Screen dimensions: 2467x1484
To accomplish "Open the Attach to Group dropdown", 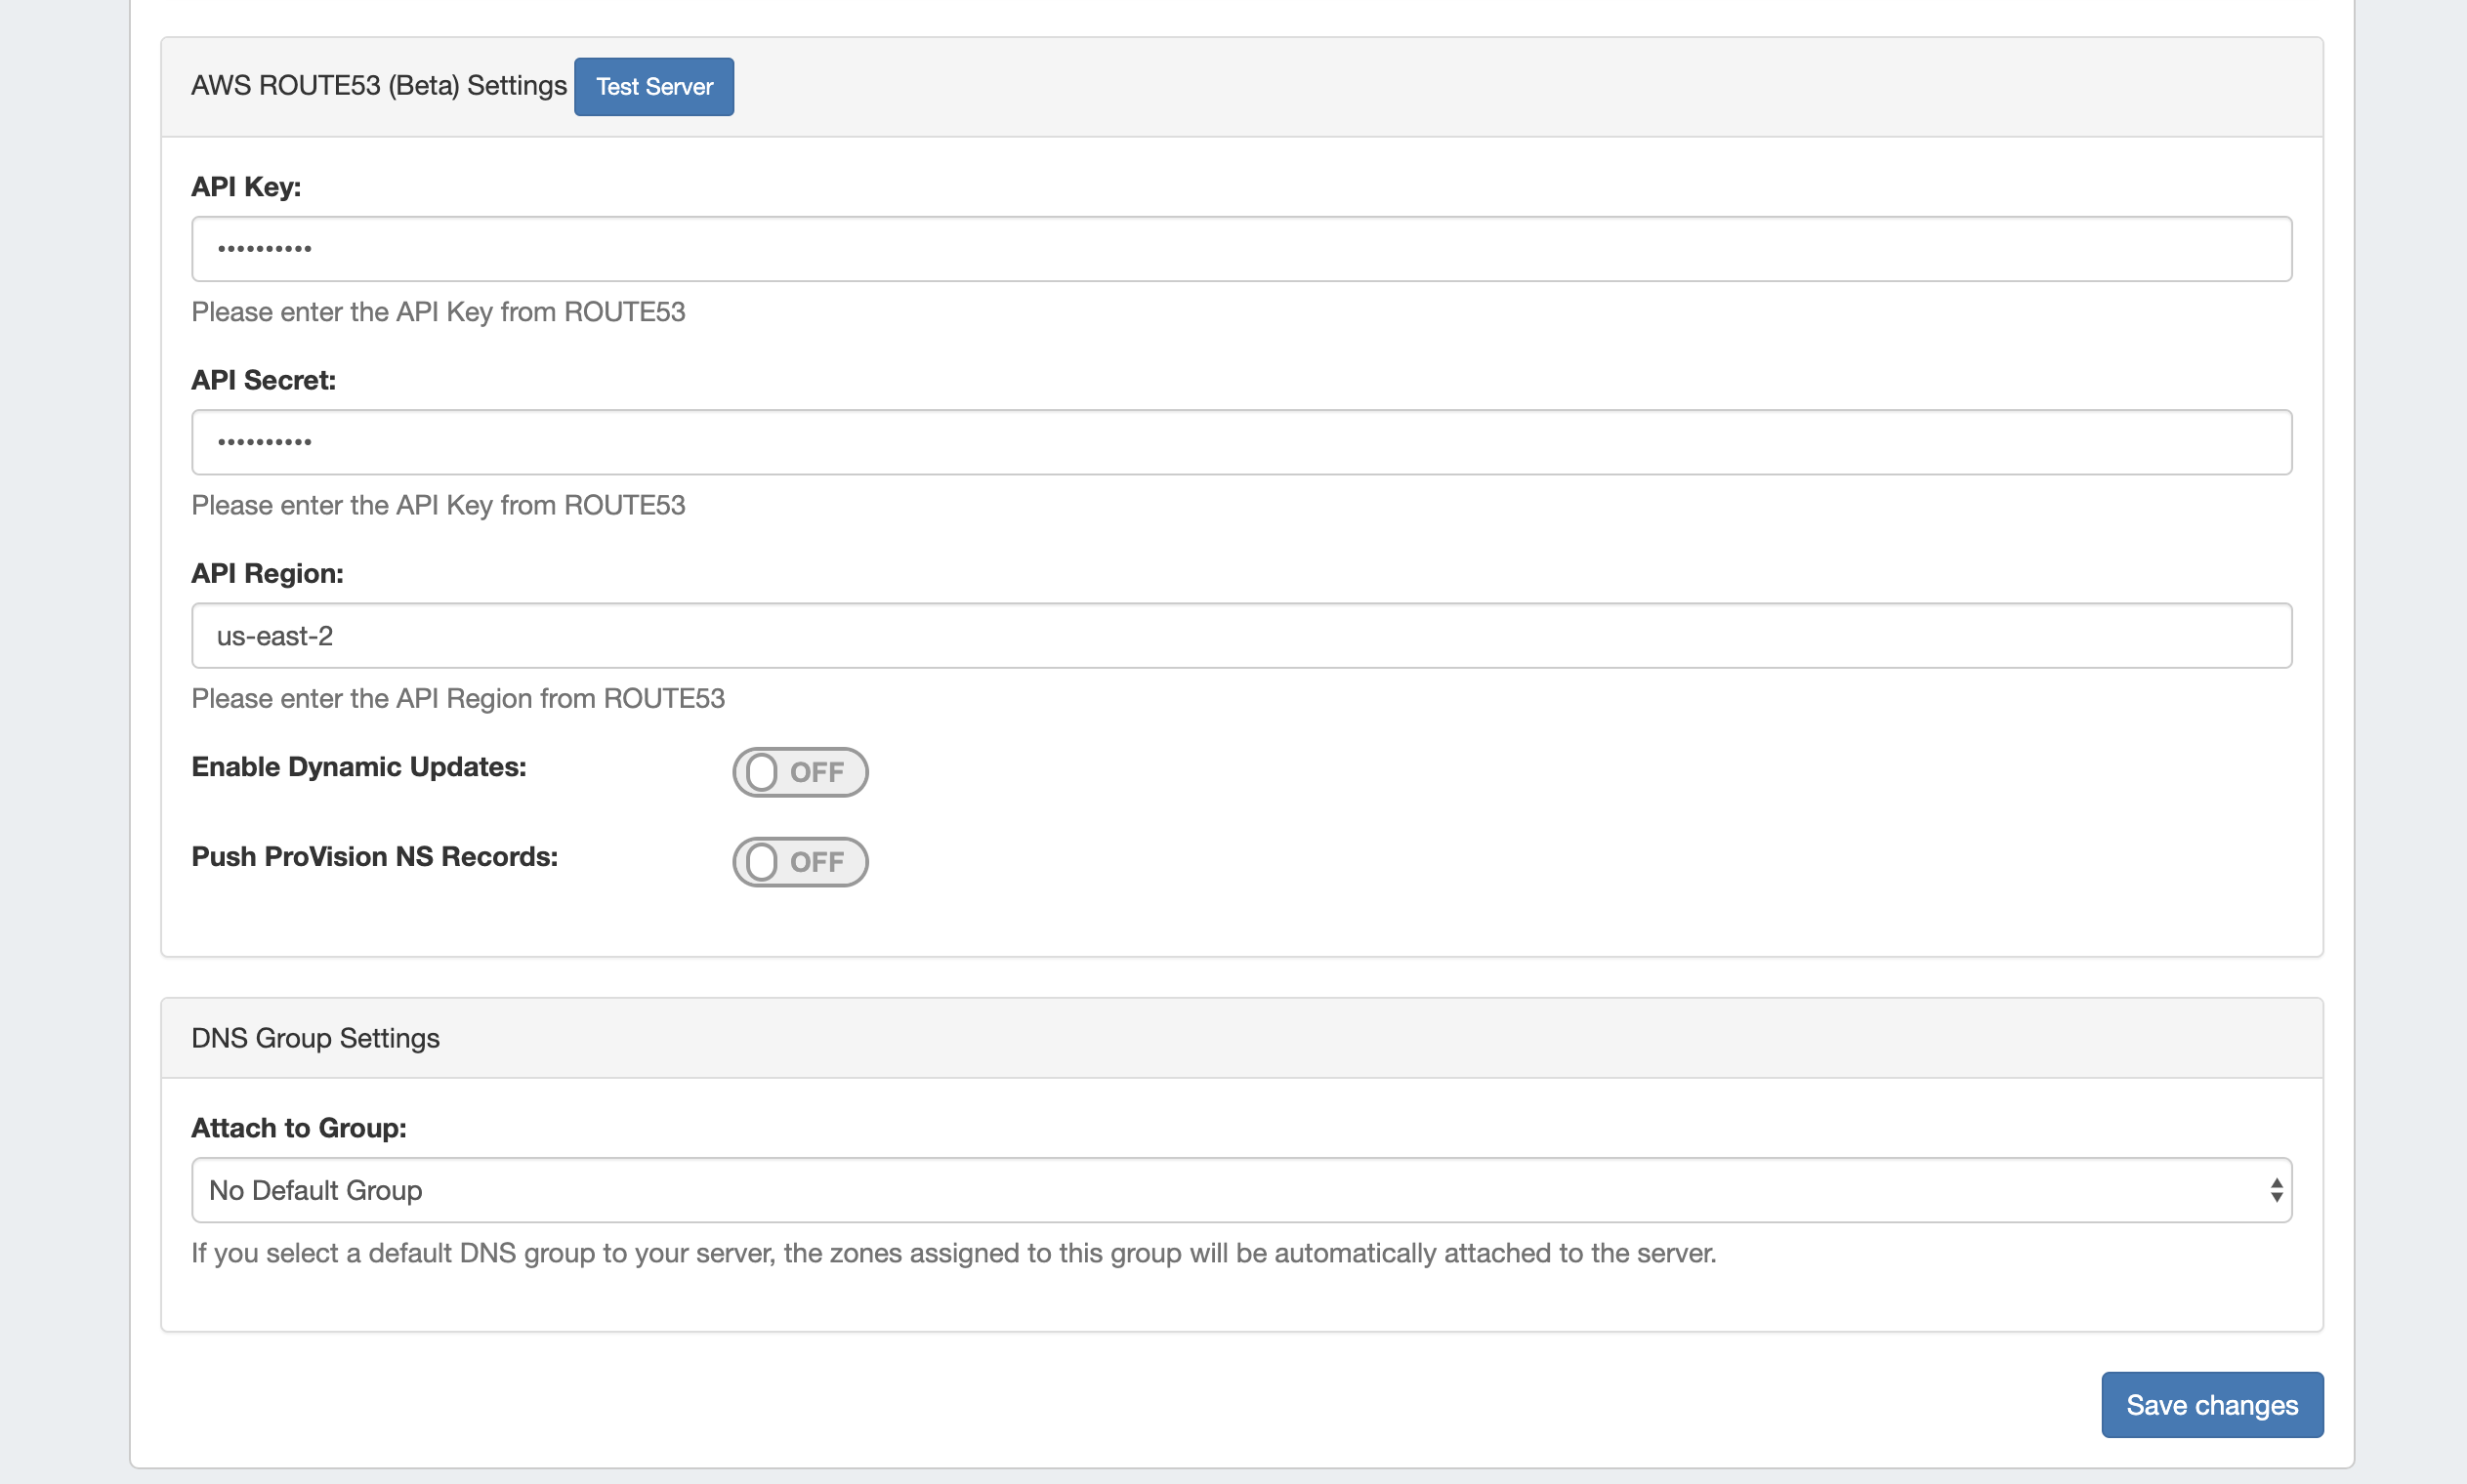I will tap(1240, 1189).
